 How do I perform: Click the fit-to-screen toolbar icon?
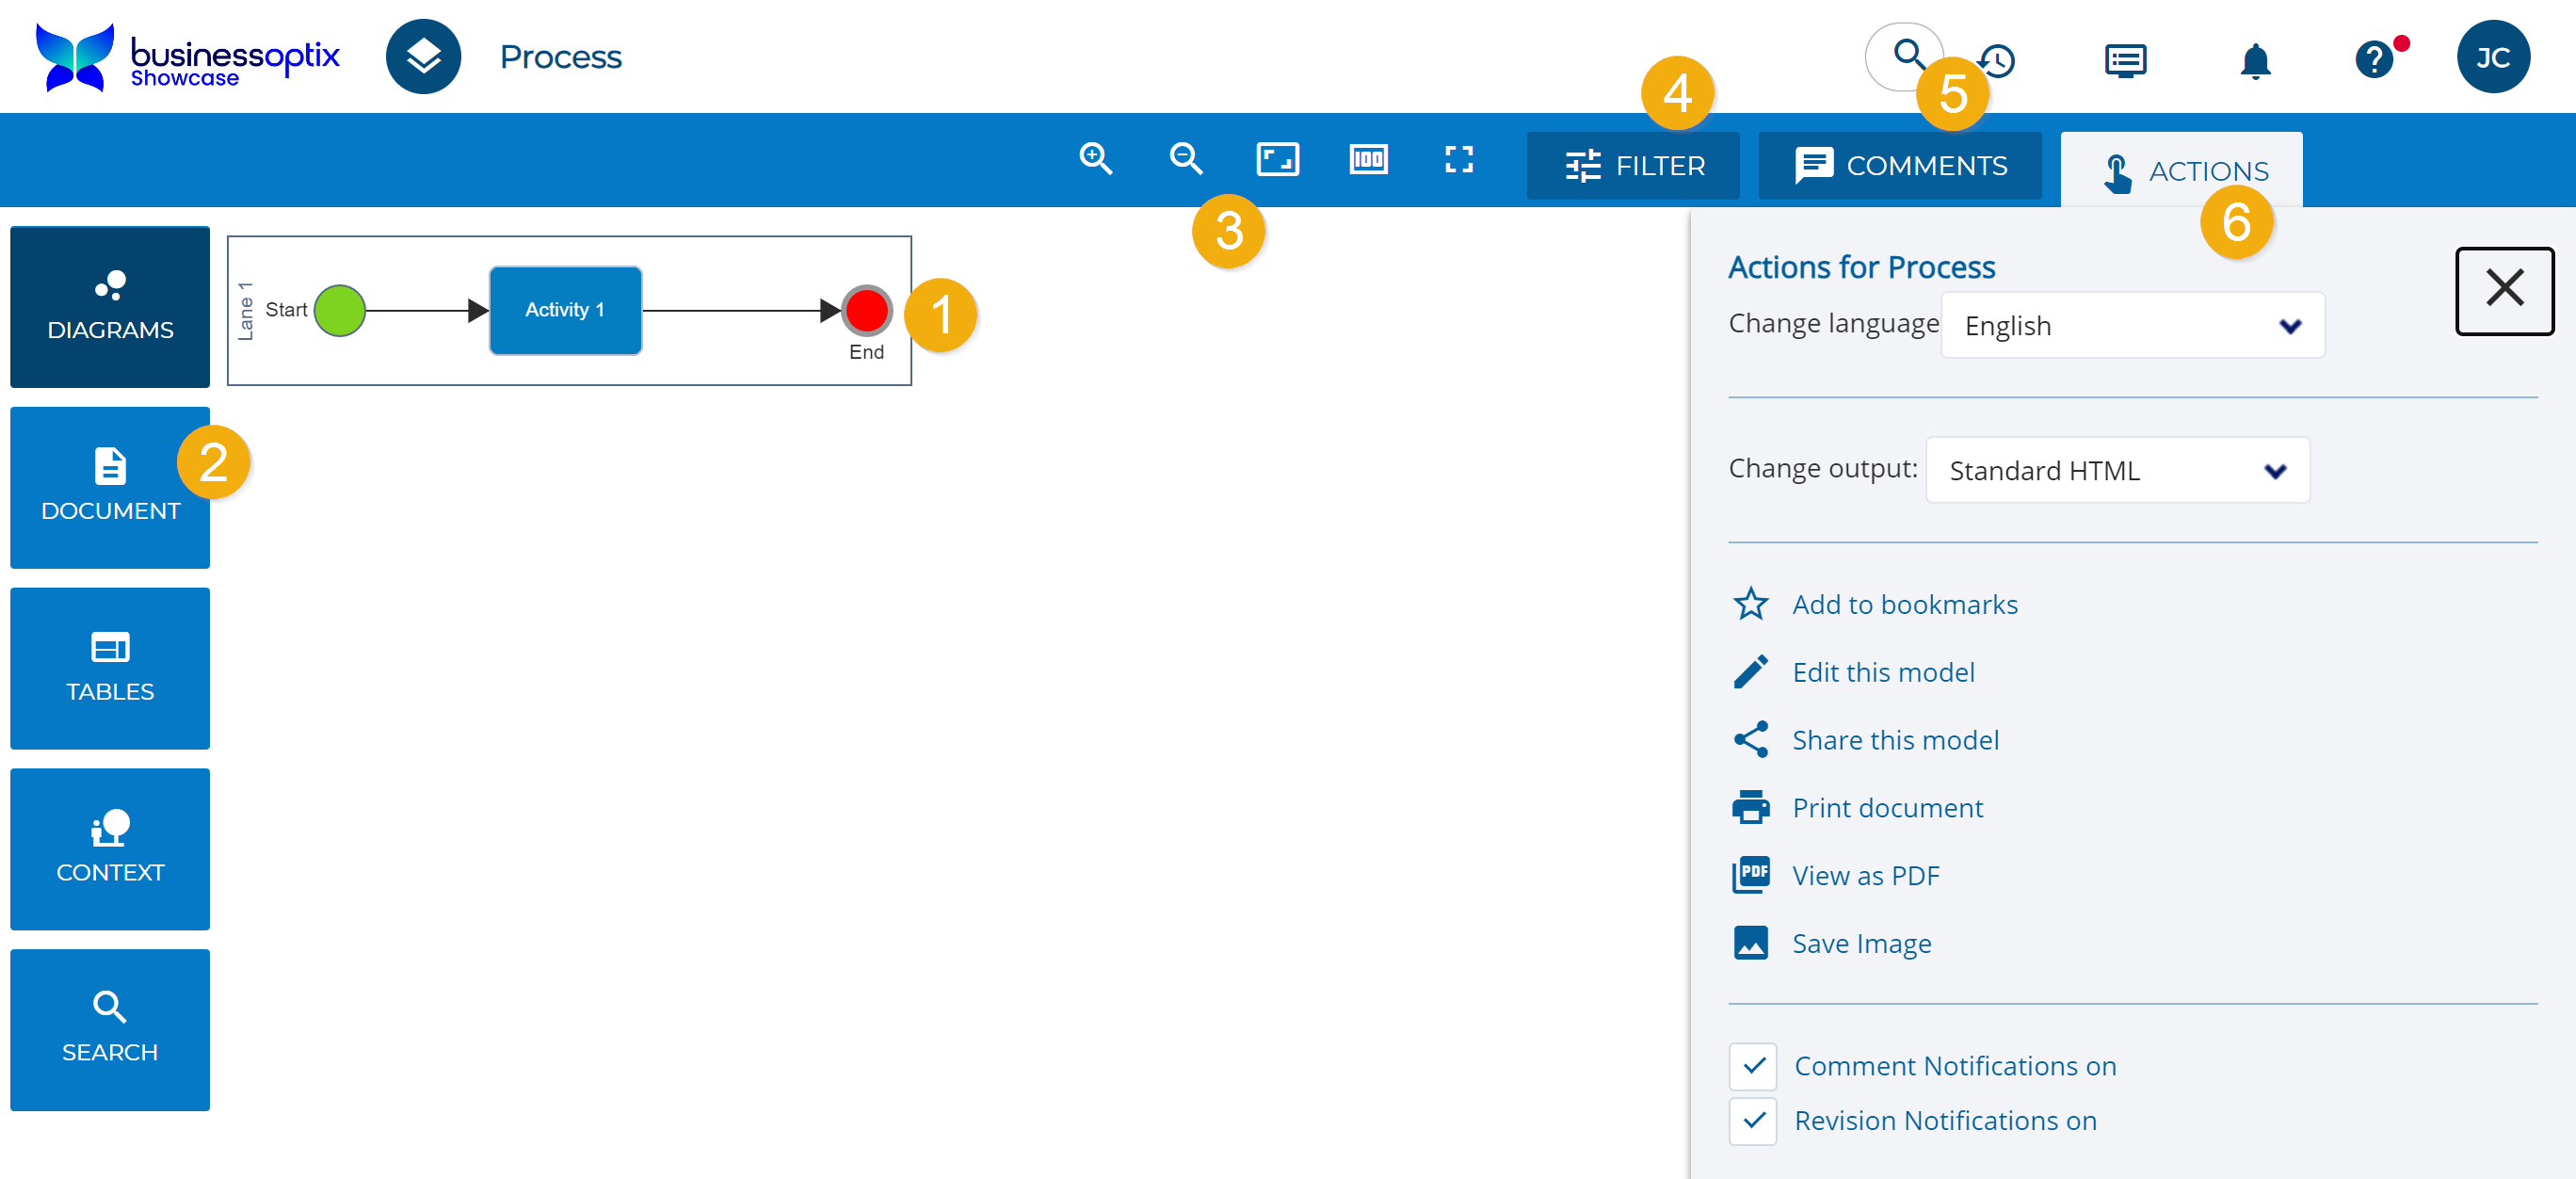pyautogui.click(x=1277, y=159)
